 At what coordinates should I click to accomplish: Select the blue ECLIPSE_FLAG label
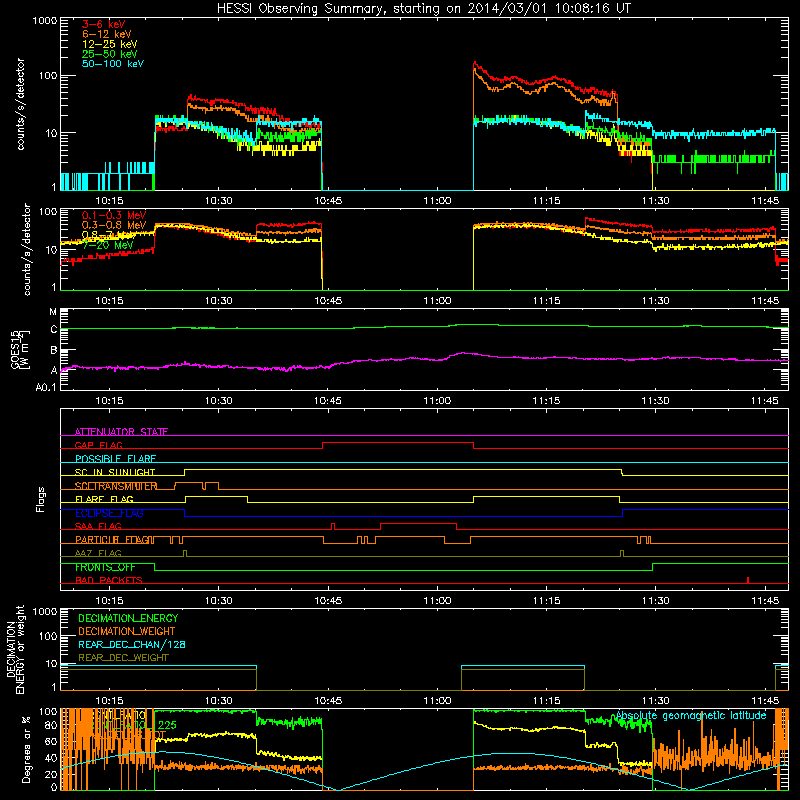coord(109,513)
